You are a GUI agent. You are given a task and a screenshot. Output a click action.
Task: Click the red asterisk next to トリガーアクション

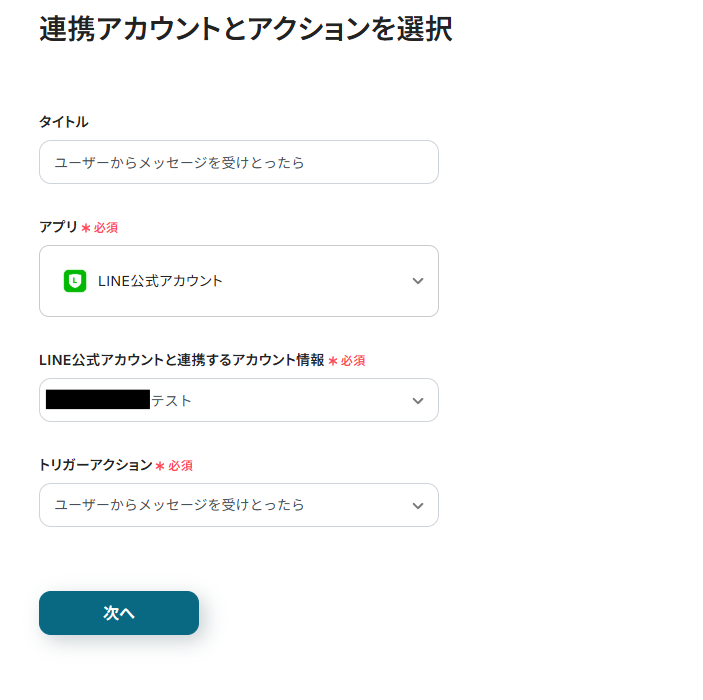(160, 466)
